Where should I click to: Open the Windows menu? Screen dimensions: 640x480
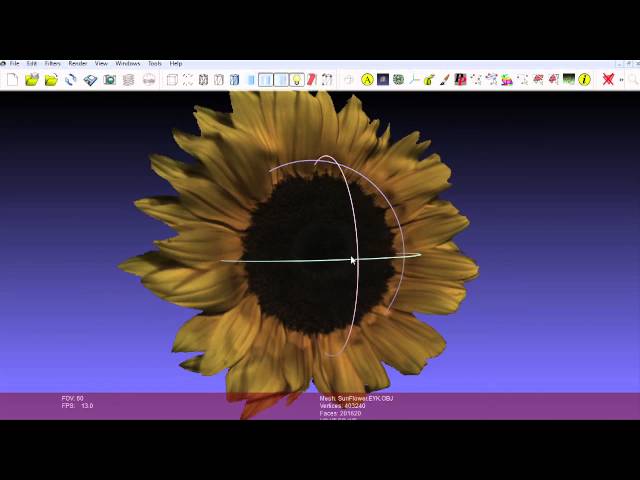[x=128, y=64]
